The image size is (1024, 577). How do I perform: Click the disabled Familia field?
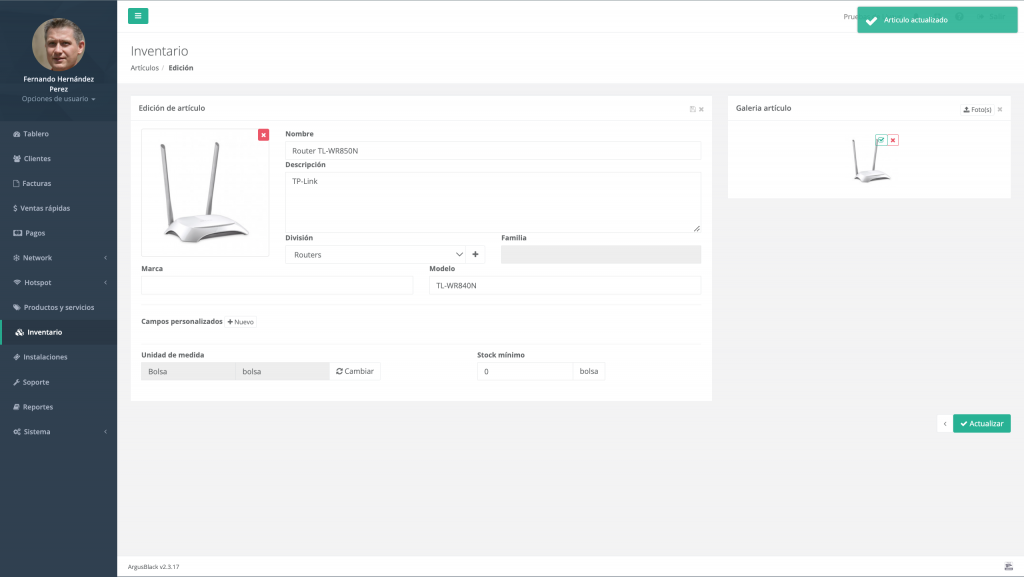[601, 255]
